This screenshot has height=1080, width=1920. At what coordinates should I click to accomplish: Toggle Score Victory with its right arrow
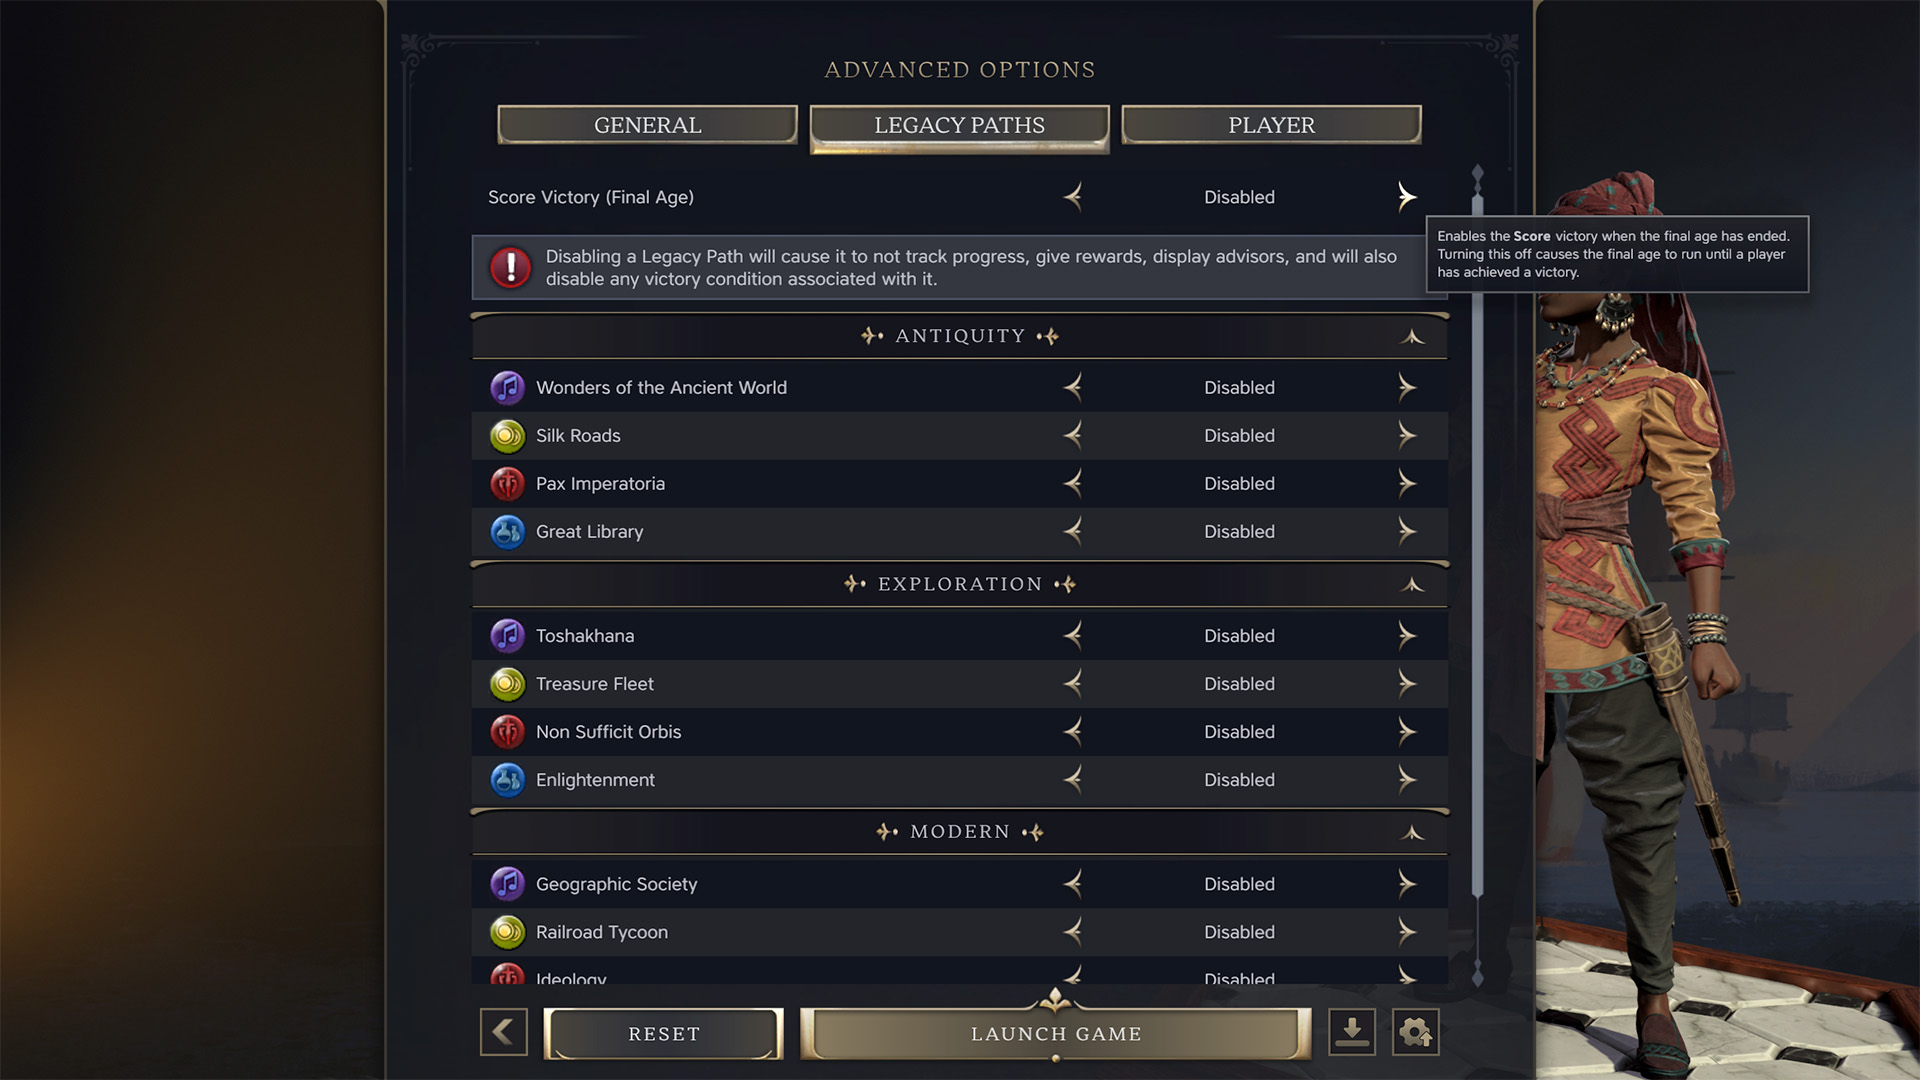click(x=1407, y=197)
